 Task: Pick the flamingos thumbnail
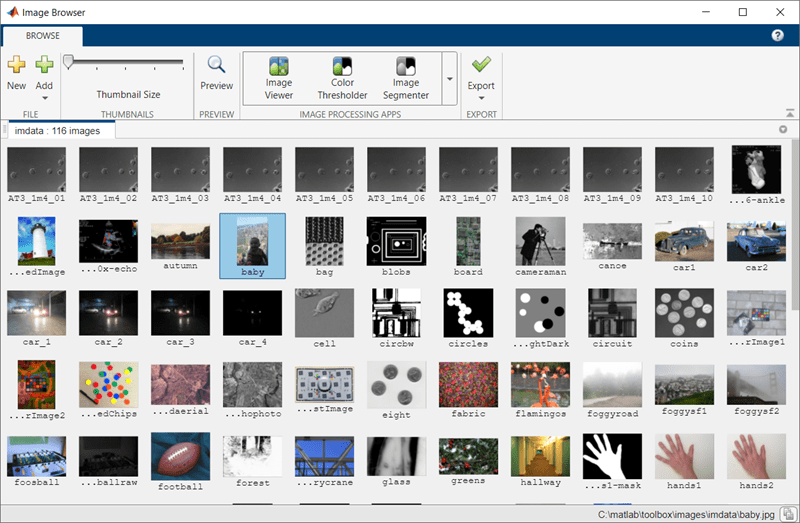tap(540, 384)
